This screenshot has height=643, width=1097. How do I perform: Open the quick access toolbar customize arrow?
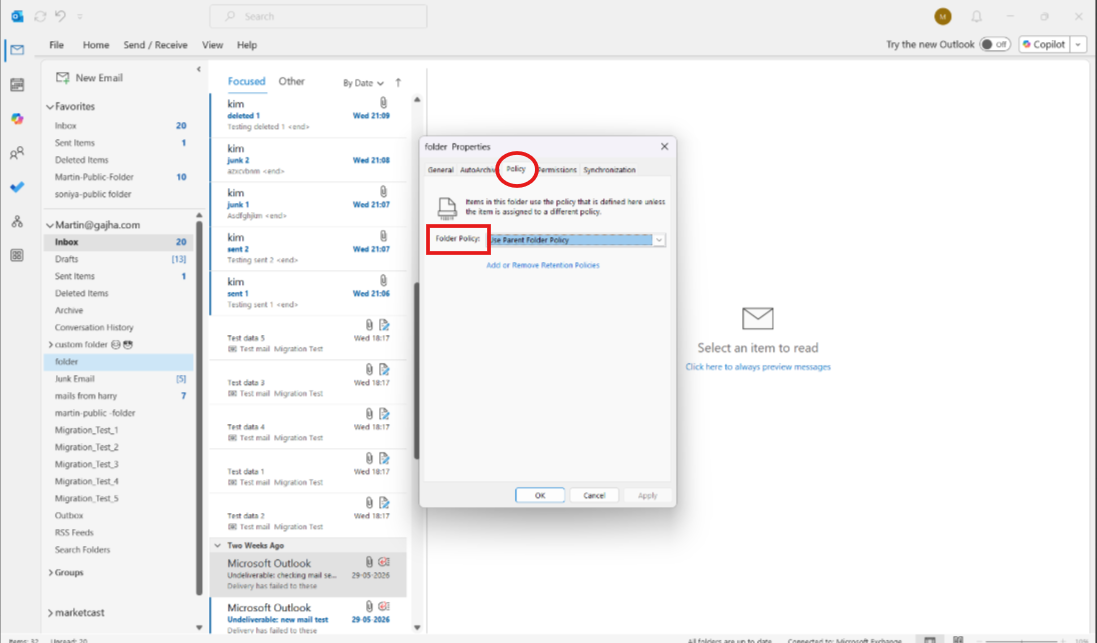pyautogui.click(x=80, y=16)
